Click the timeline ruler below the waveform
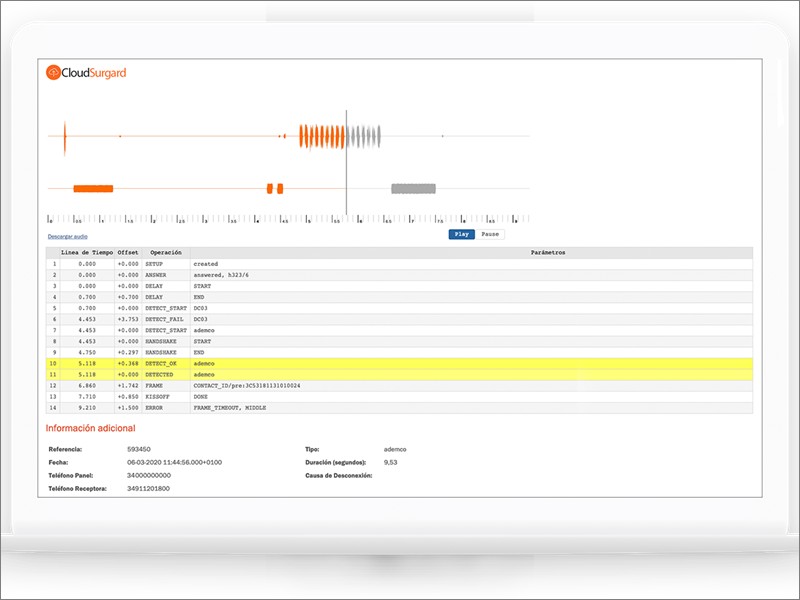 point(288,218)
